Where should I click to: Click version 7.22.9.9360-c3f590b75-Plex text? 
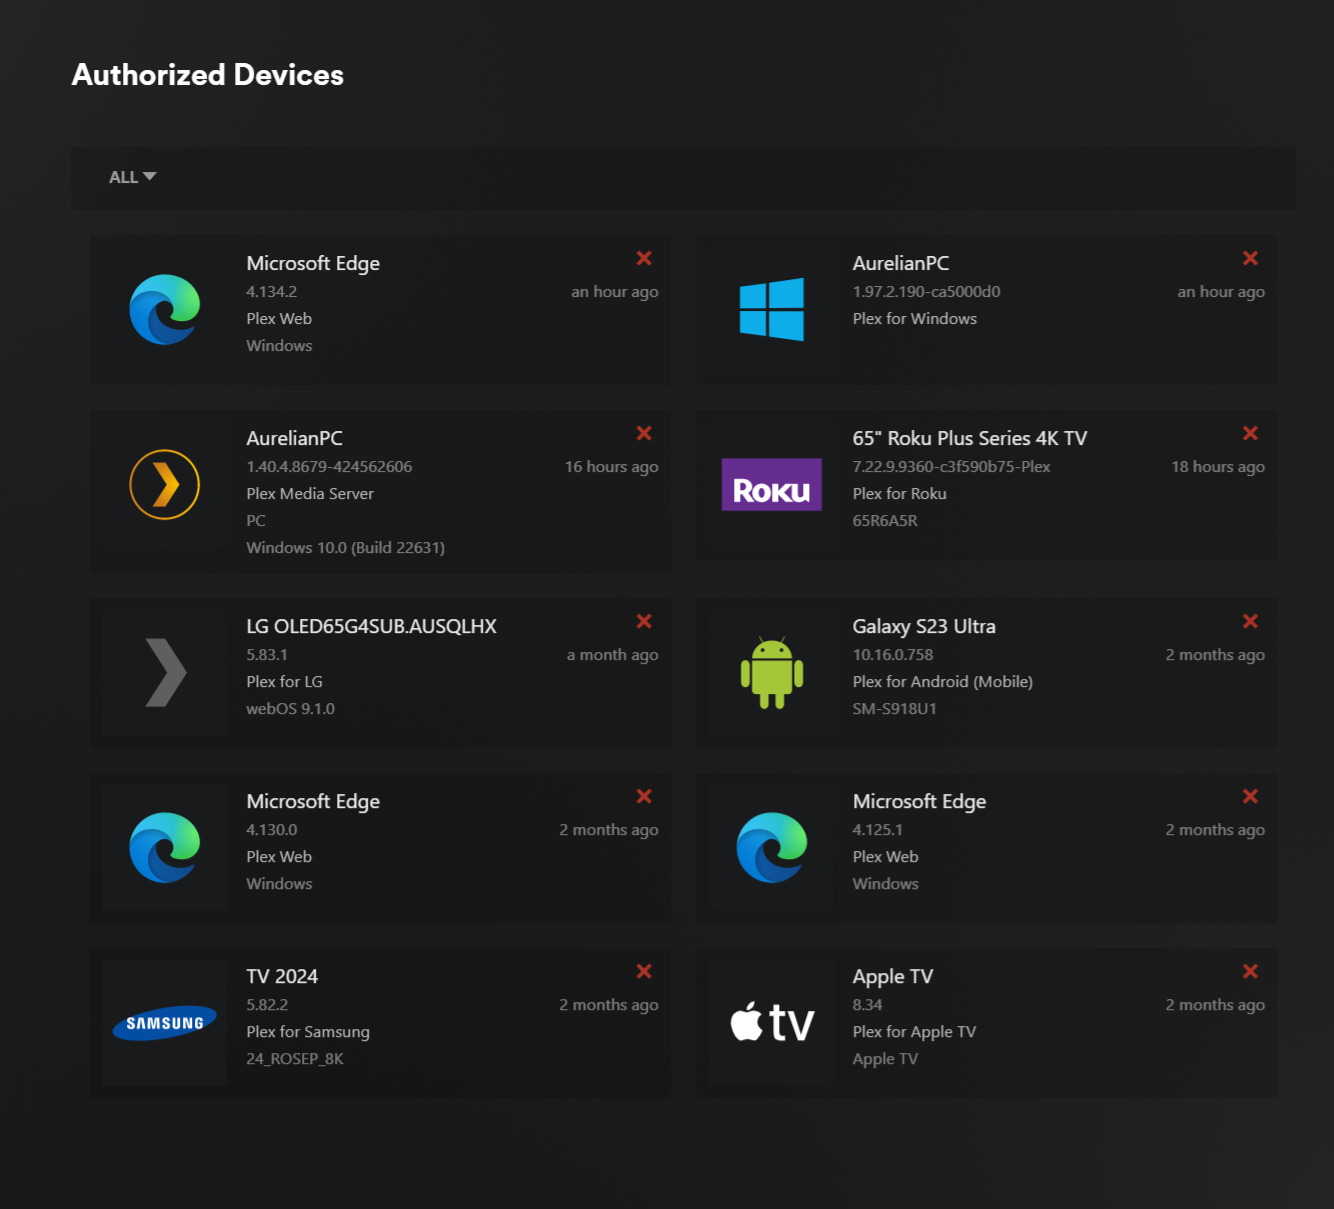pos(951,467)
